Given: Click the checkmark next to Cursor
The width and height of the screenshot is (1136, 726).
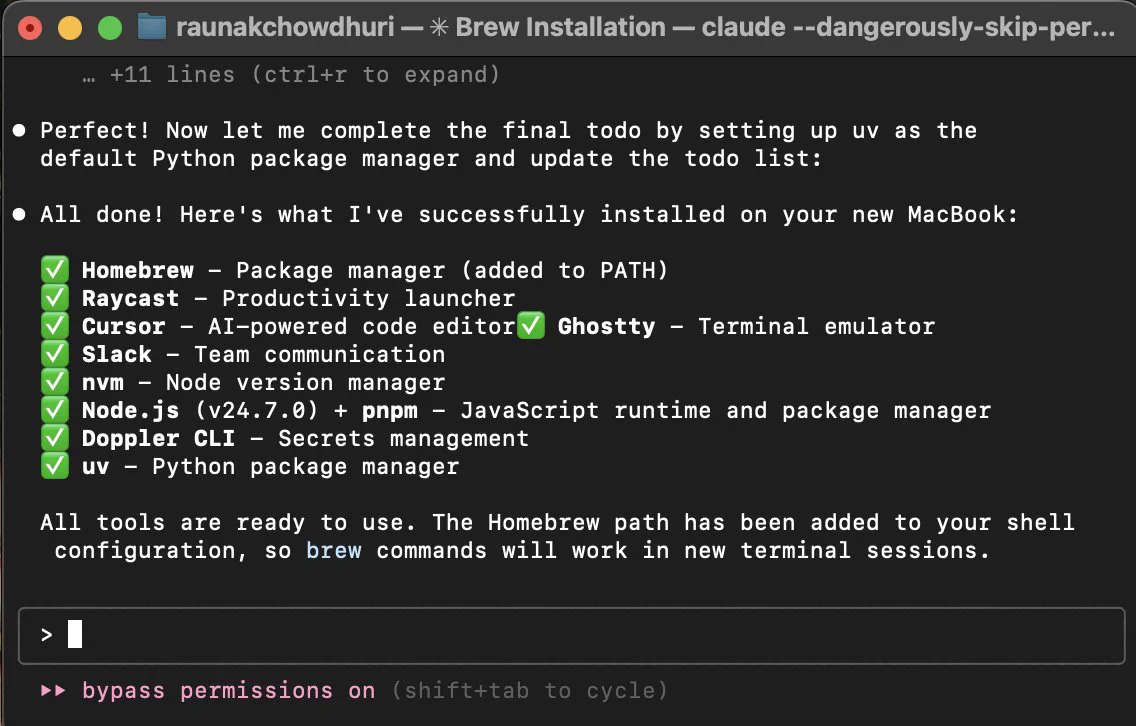Looking at the screenshot, I should coord(54,325).
